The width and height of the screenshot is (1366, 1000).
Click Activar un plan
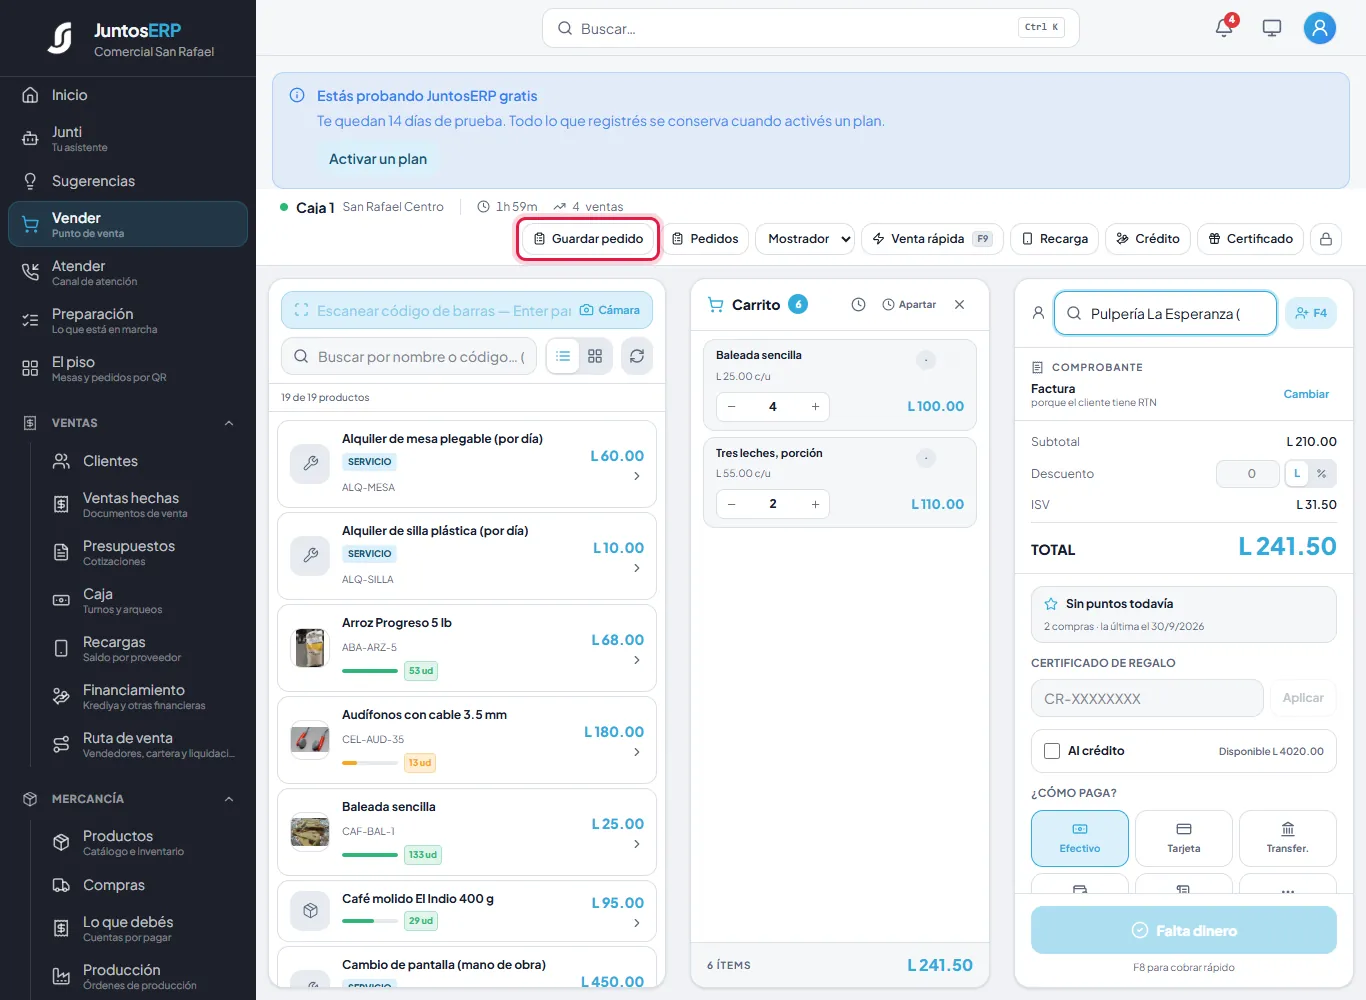point(378,159)
